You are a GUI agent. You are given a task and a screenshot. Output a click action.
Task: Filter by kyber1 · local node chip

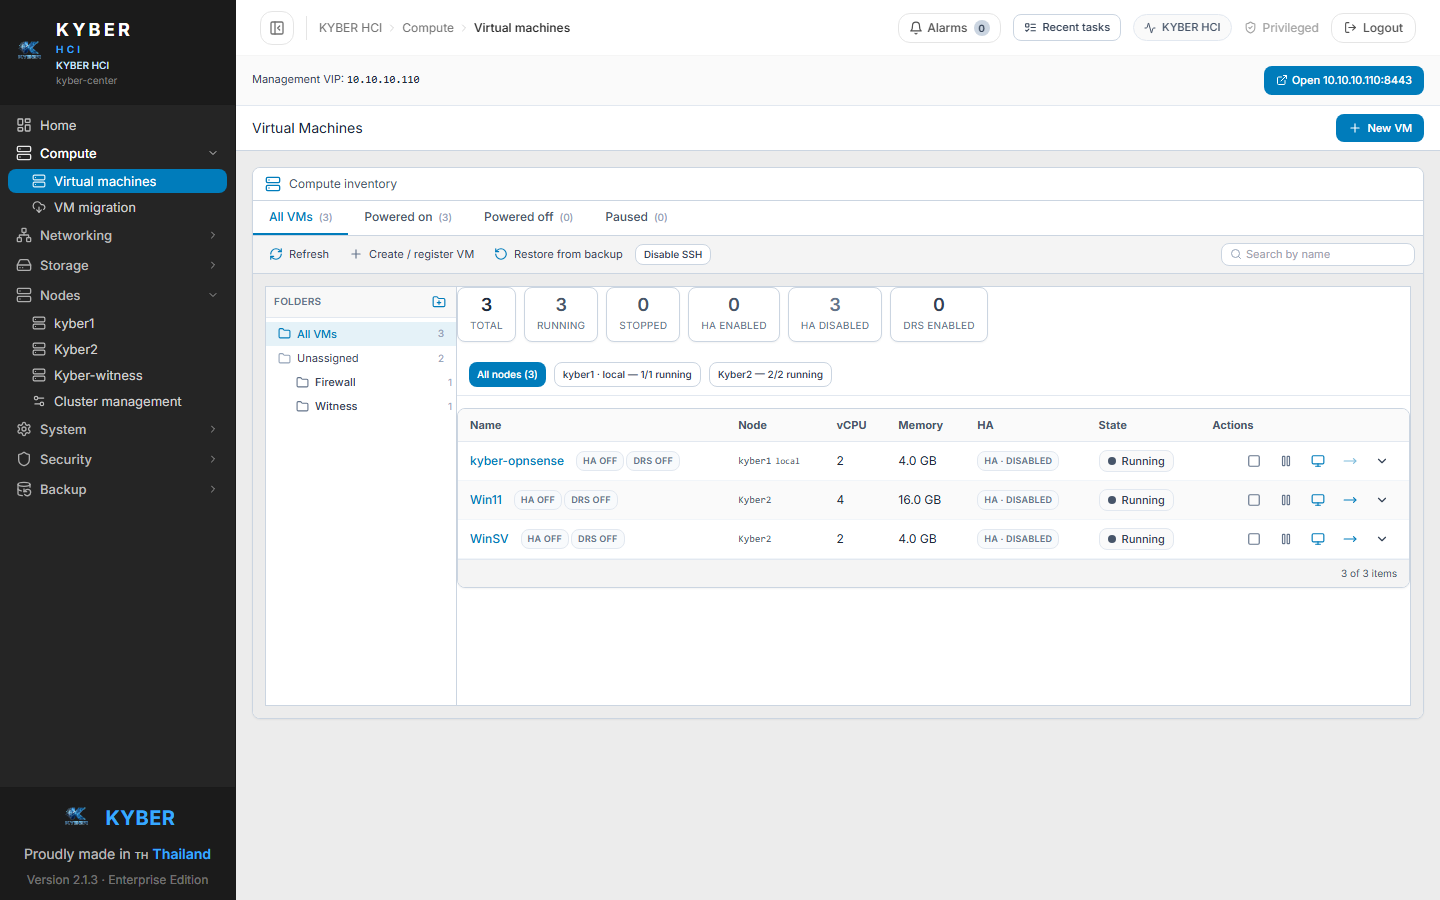[627, 374]
